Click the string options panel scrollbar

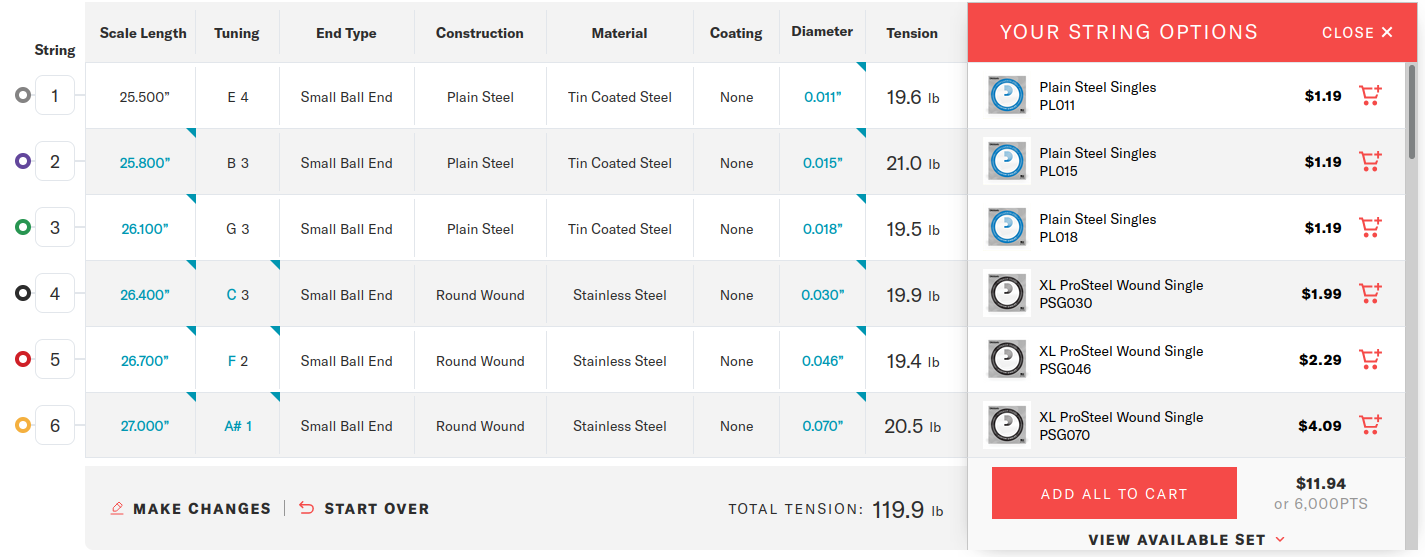click(x=1411, y=110)
